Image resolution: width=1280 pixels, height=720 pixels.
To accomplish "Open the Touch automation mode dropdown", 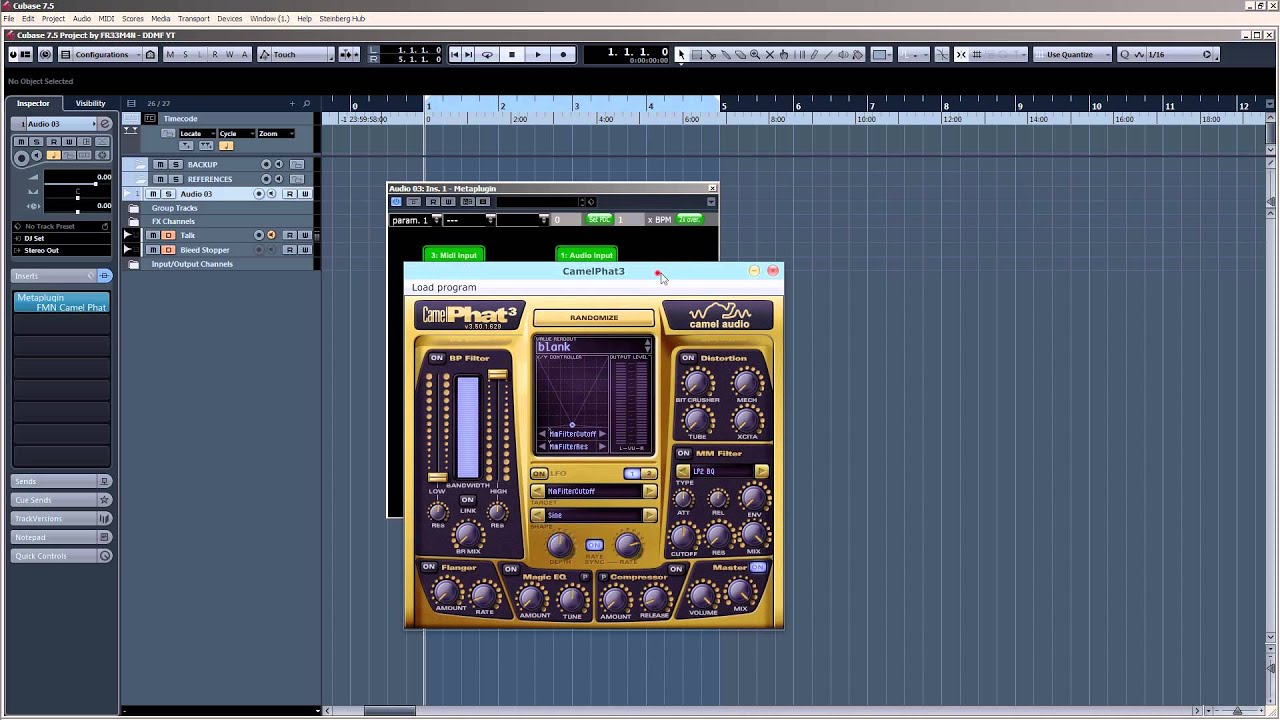I will point(300,55).
